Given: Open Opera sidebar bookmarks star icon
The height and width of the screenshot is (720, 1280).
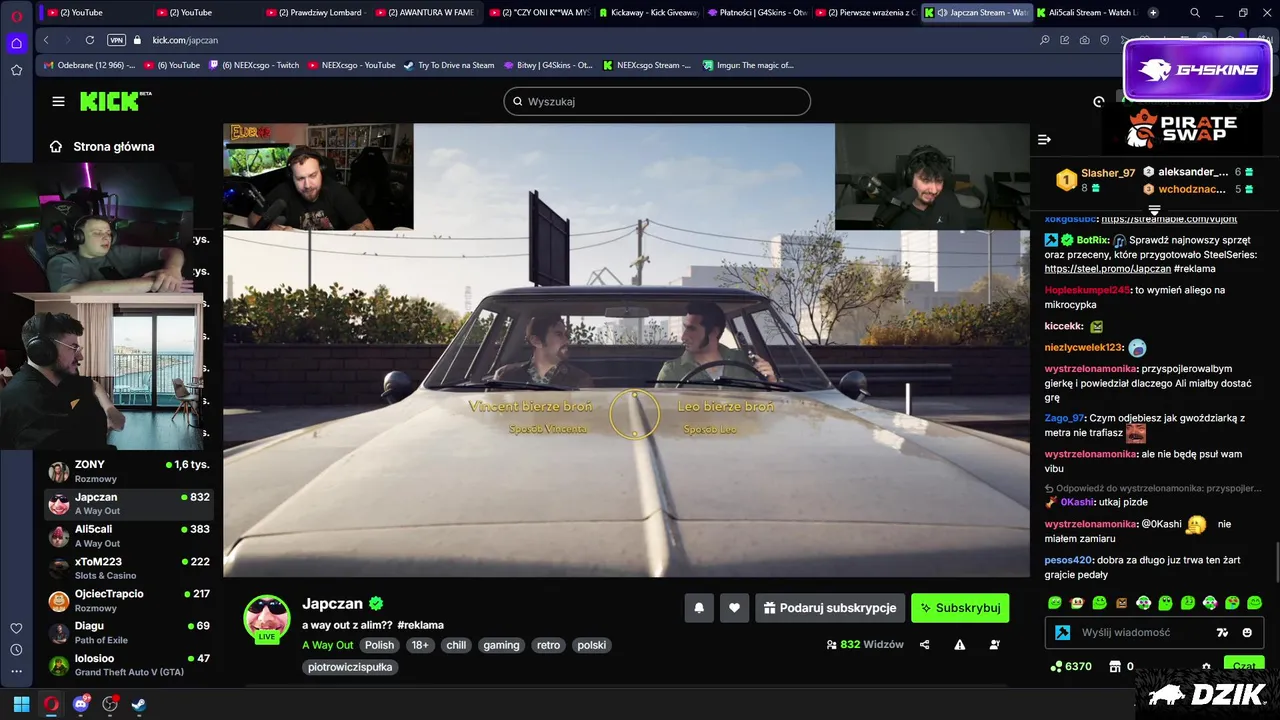Looking at the screenshot, I should pos(16,70).
